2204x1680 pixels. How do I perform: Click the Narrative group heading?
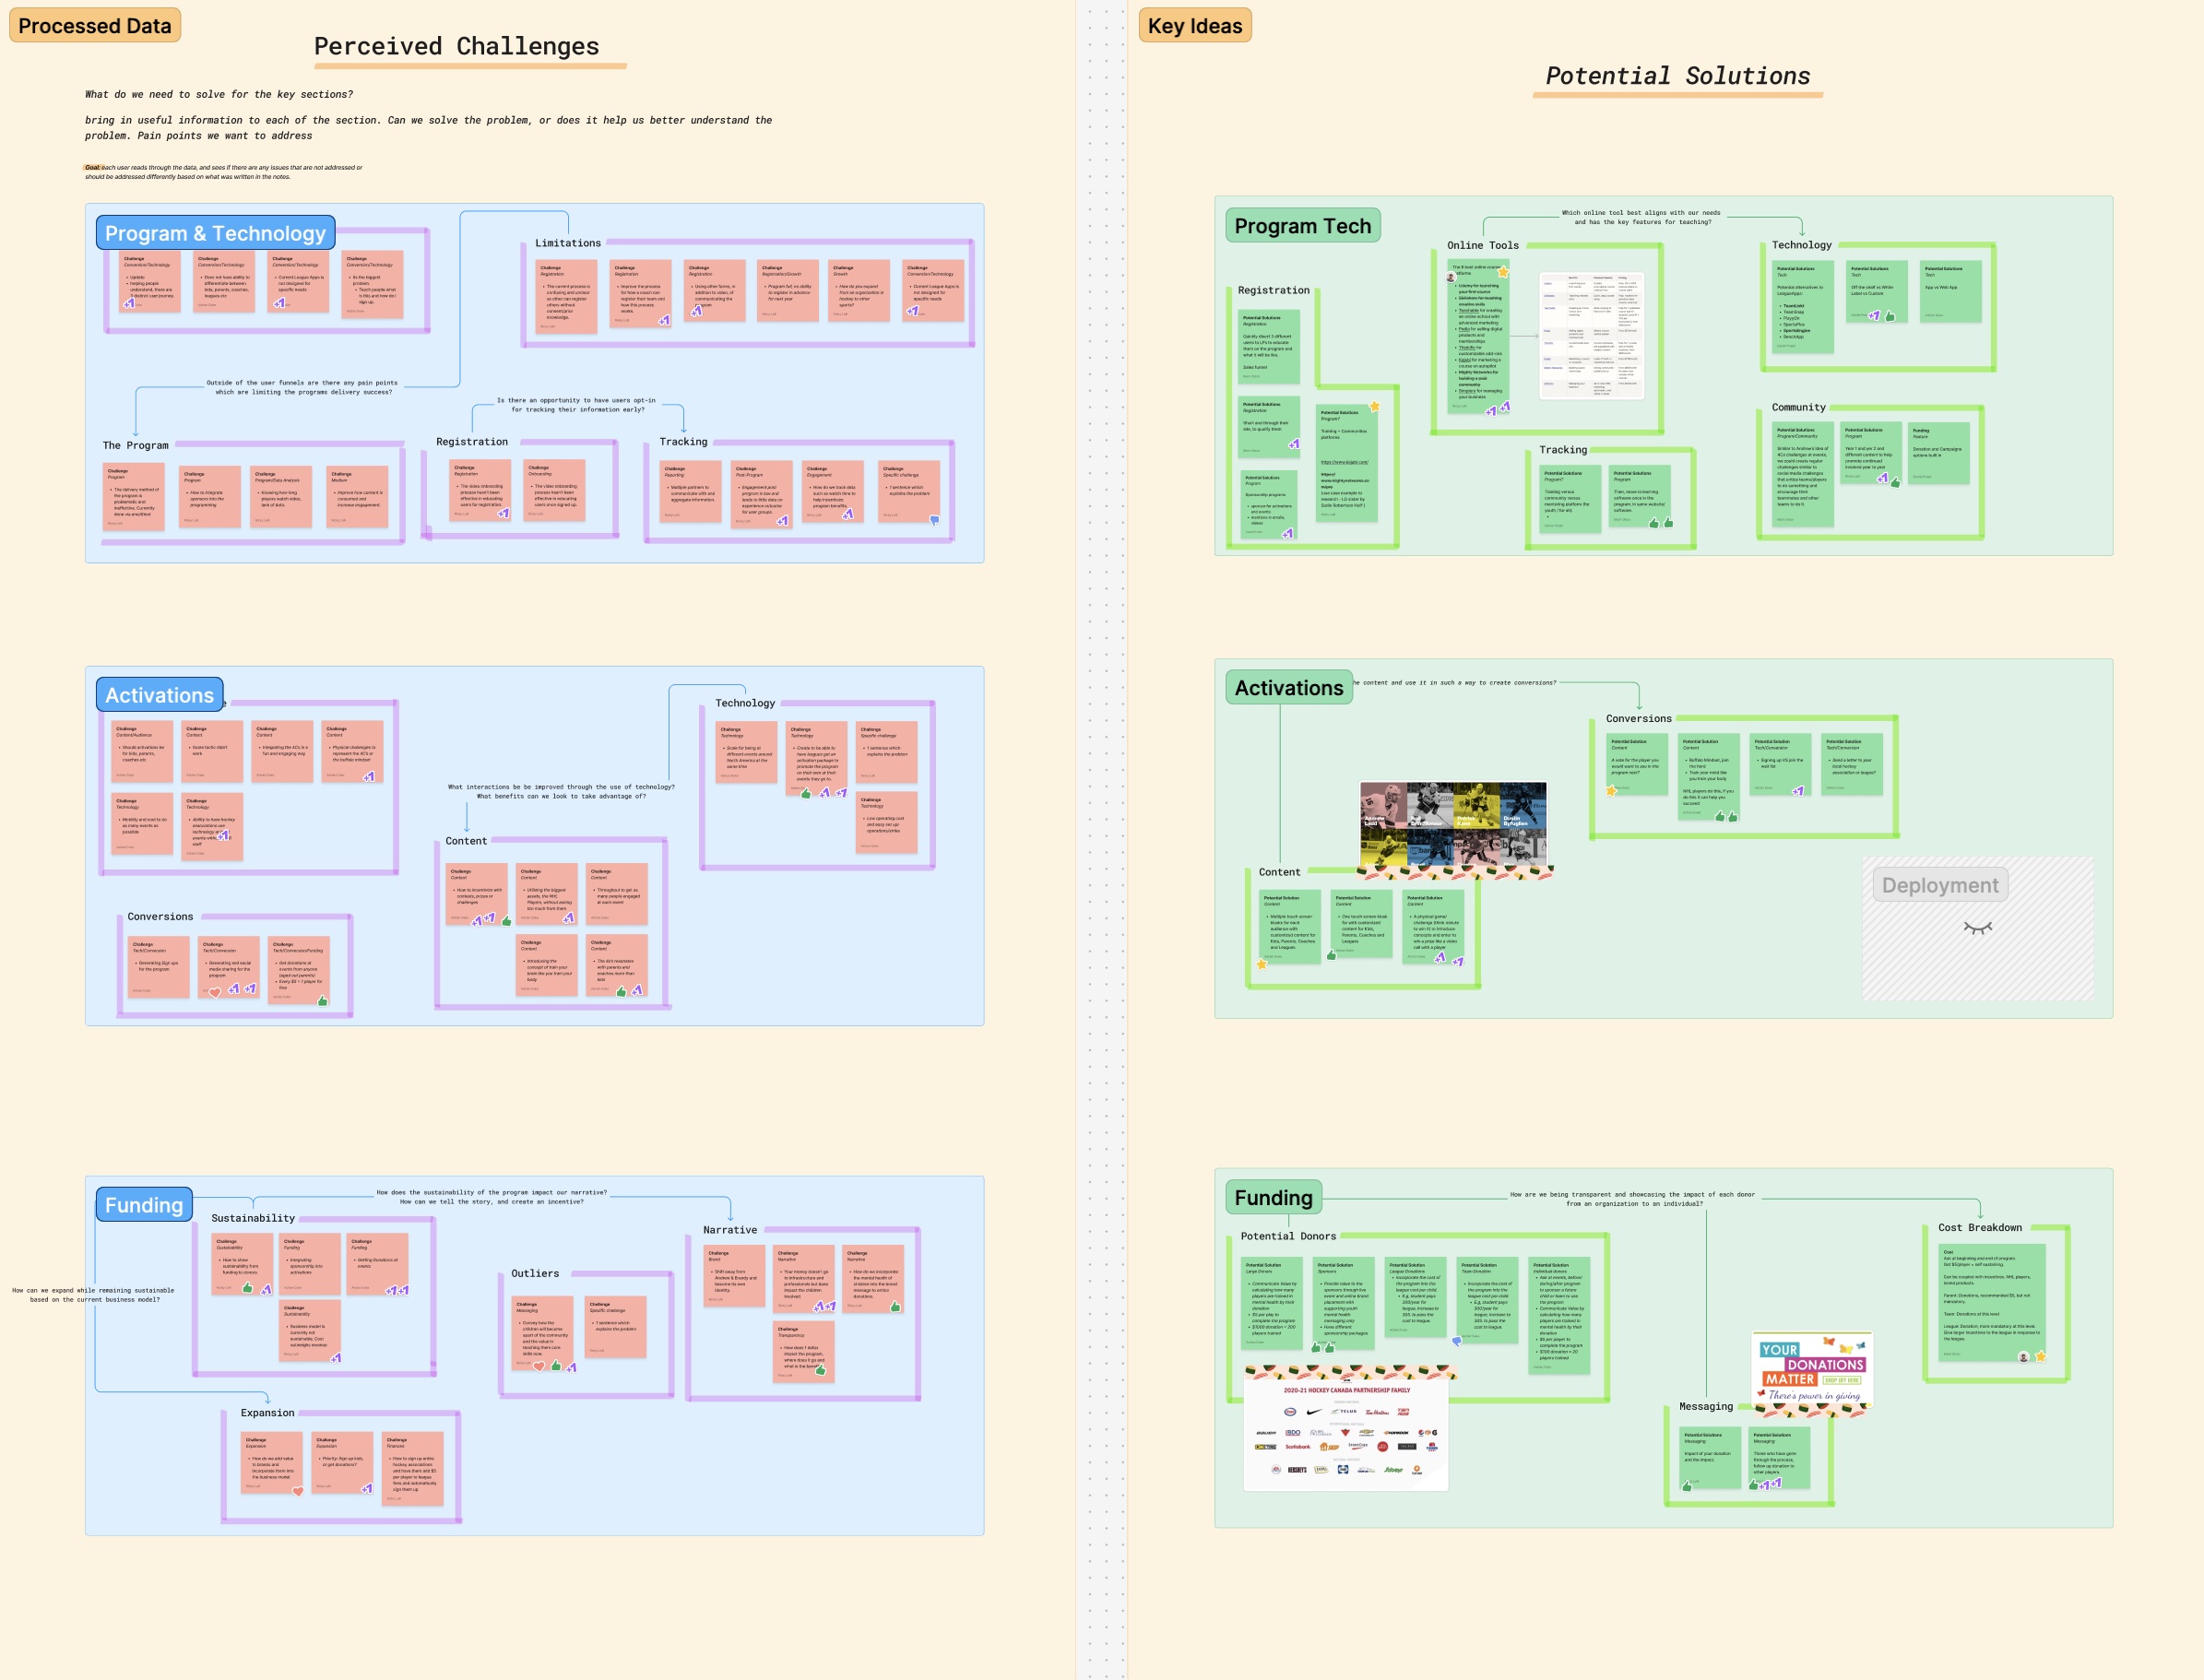coord(730,1230)
